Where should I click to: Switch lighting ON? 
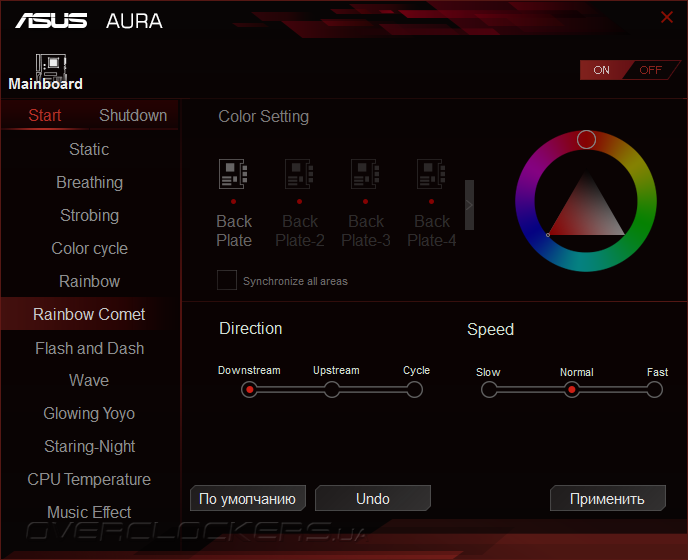click(x=602, y=70)
